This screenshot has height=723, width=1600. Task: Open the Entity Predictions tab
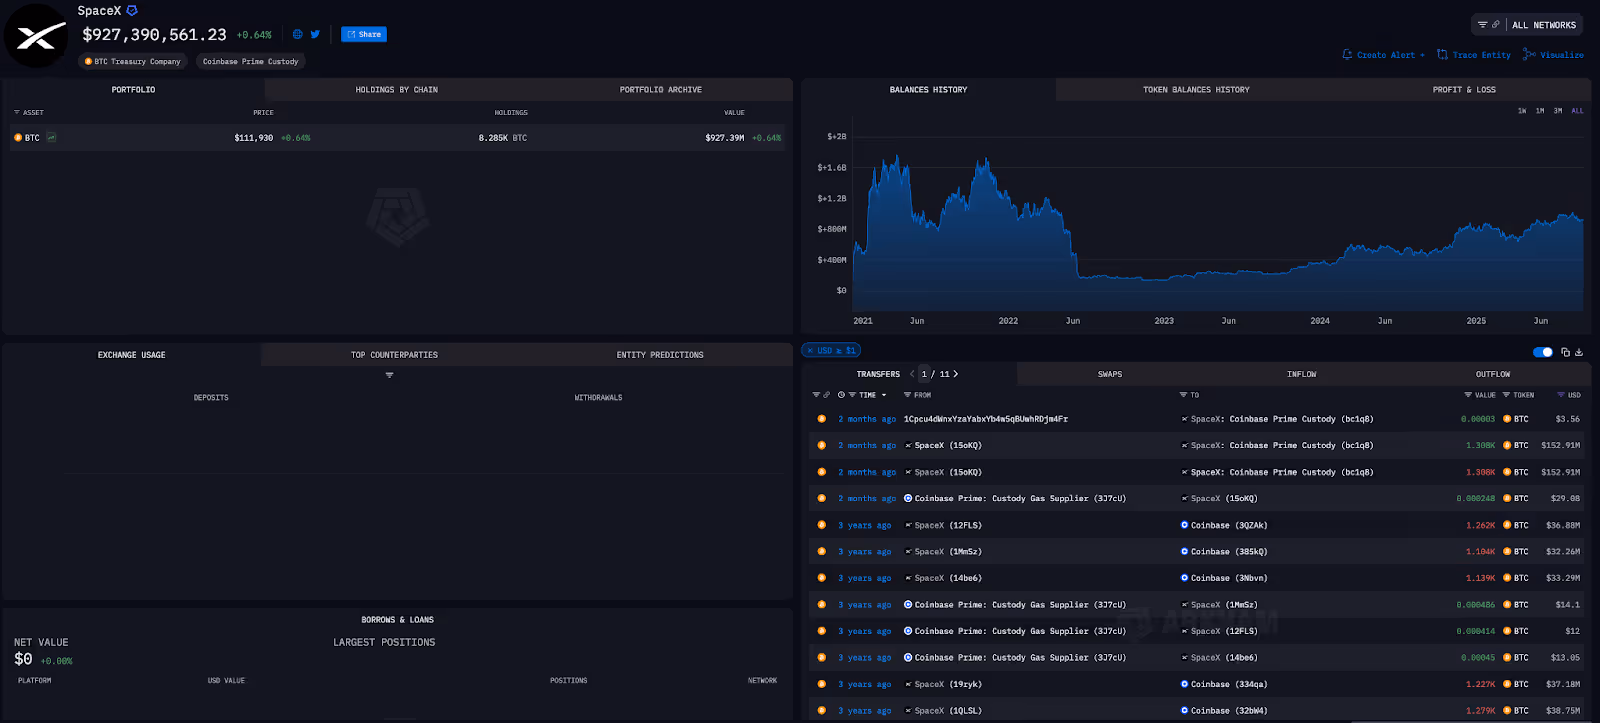(x=660, y=355)
